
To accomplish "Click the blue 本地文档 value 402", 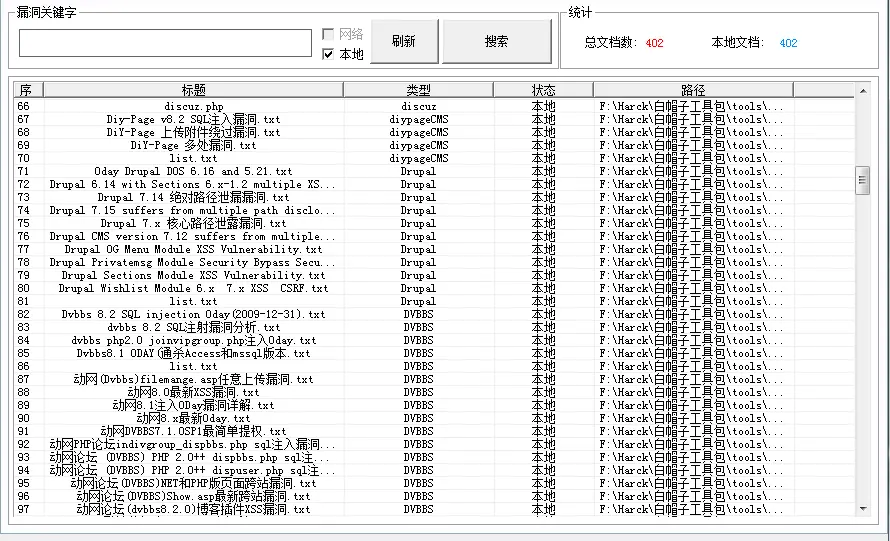I will click(x=788, y=43).
